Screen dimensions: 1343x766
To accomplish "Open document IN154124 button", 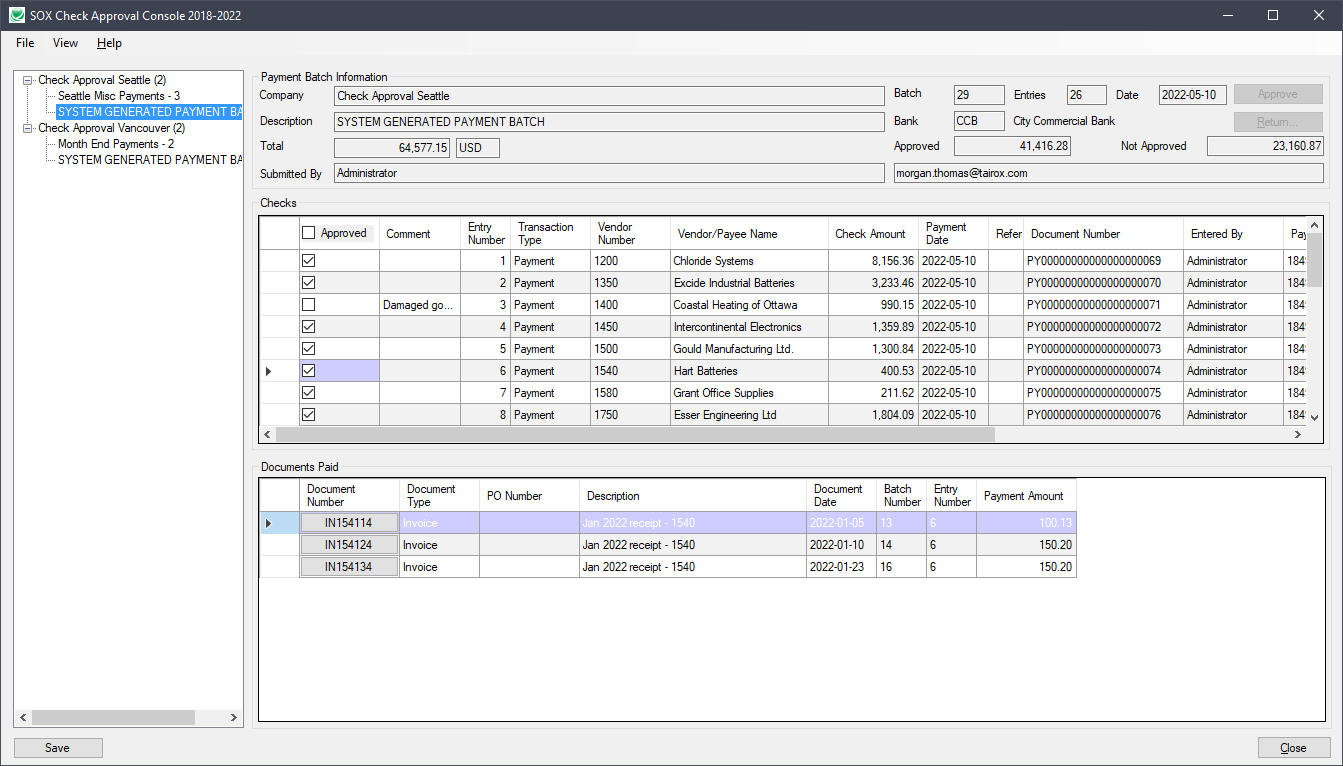I will pyautogui.click(x=349, y=545).
